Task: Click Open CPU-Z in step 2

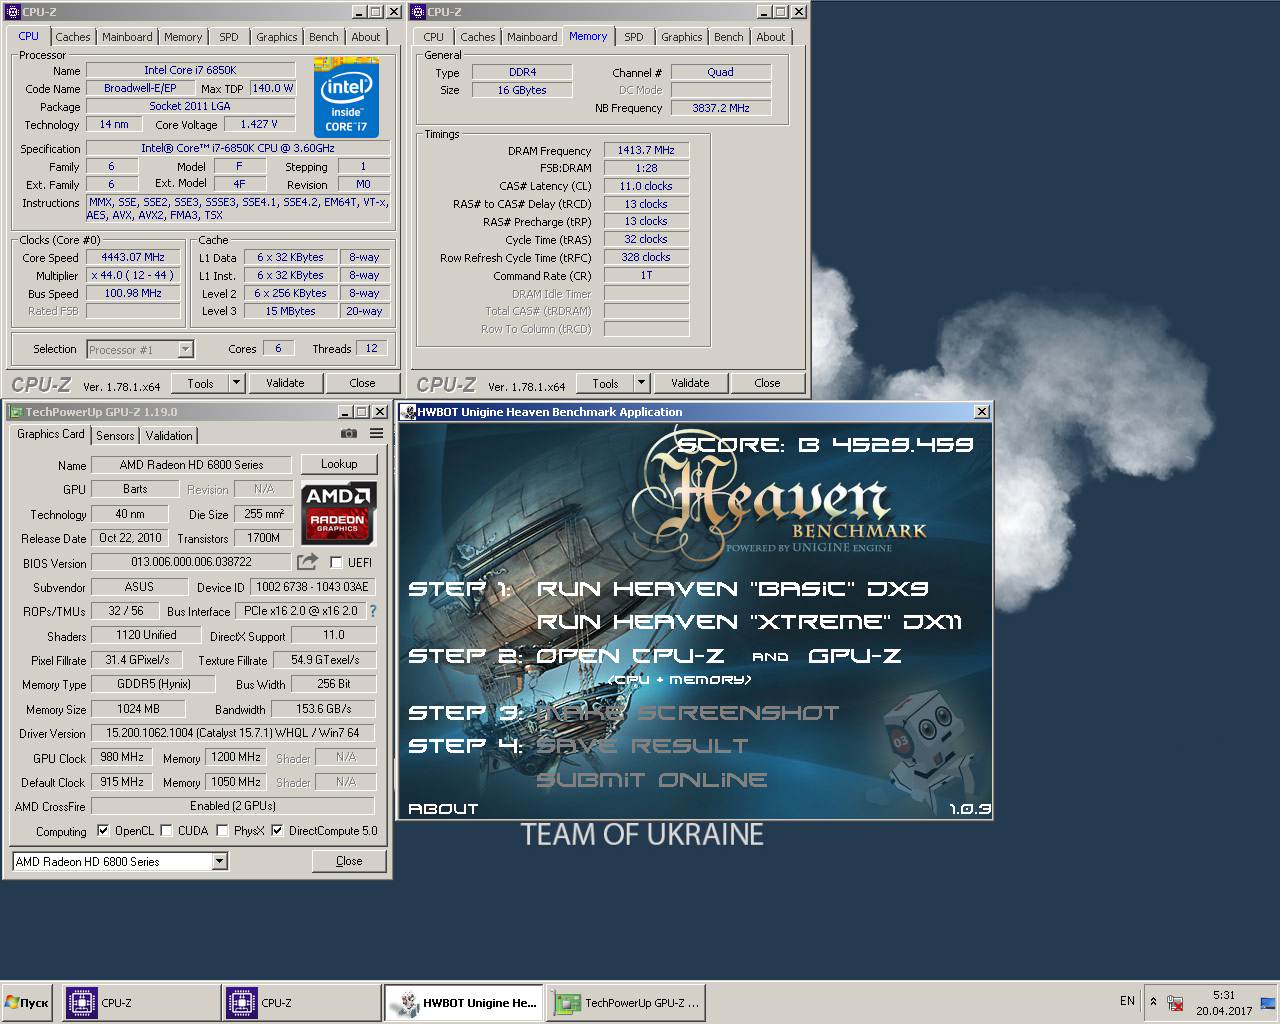Action: [x=630, y=656]
